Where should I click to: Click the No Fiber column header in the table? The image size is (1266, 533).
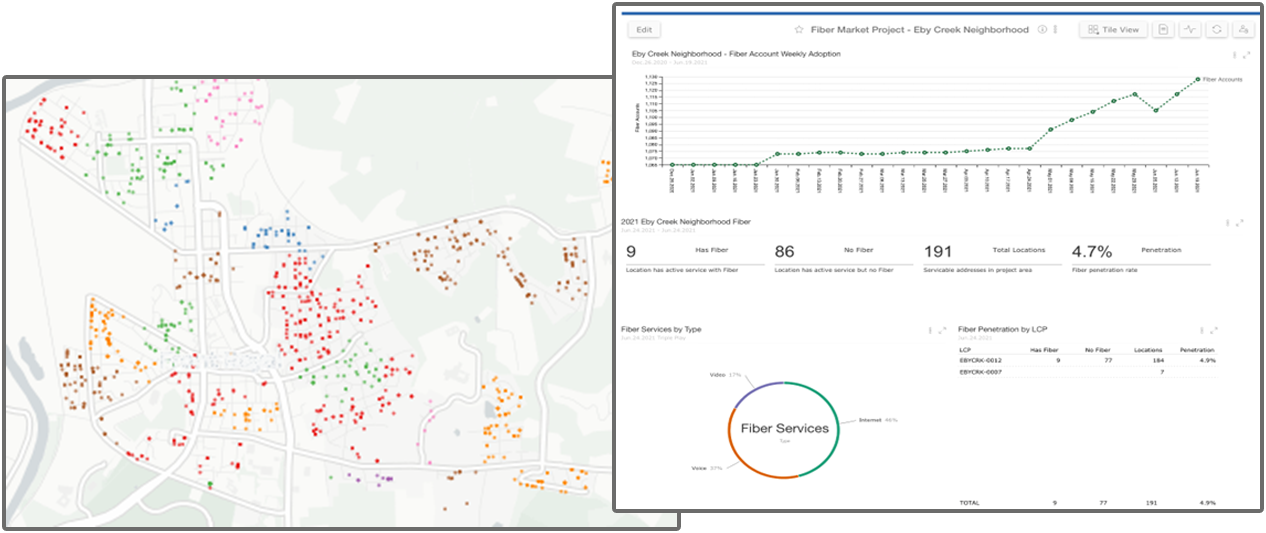click(x=1098, y=350)
